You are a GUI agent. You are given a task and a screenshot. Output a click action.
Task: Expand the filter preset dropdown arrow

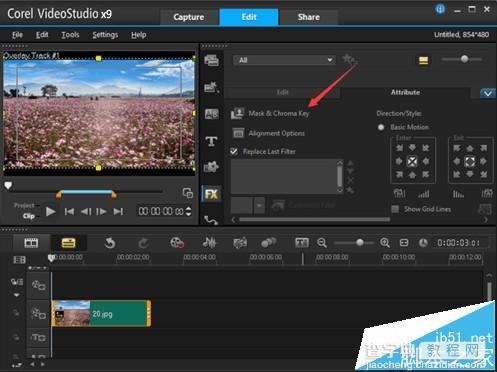coord(259,205)
